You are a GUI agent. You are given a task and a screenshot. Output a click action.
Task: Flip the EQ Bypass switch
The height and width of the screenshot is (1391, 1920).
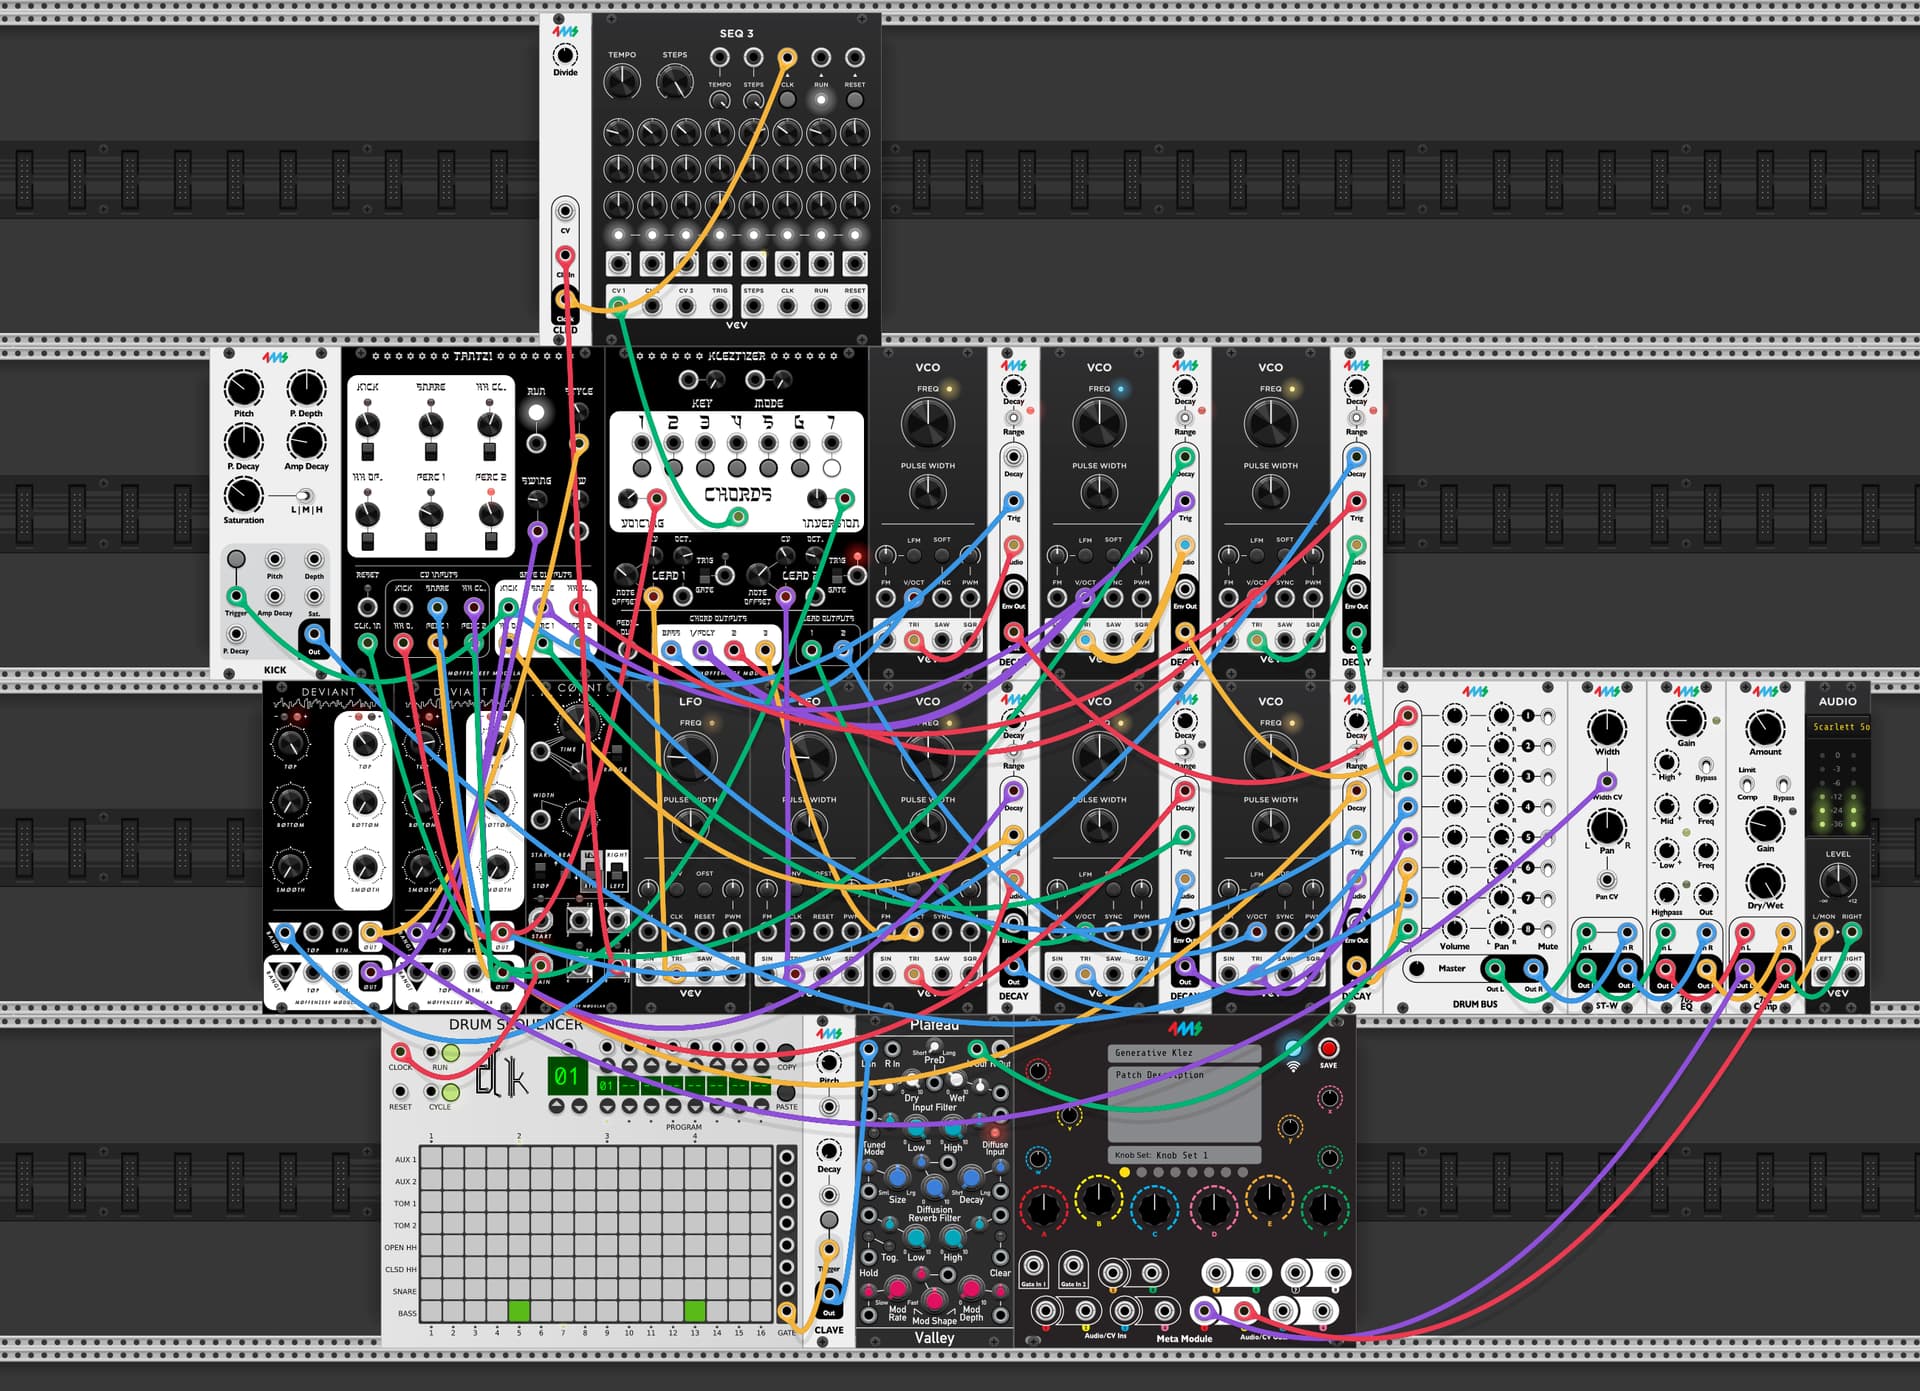point(1706,766)
